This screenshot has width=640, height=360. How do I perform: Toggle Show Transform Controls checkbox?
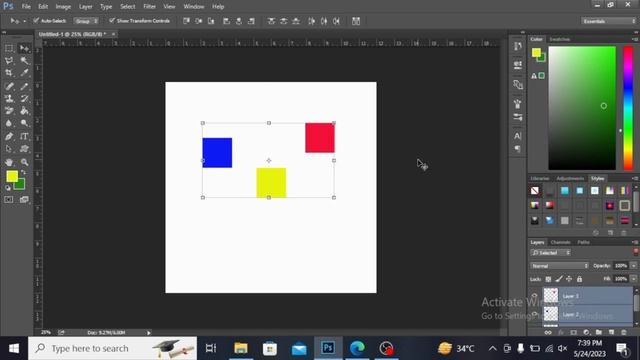point(112,21)
